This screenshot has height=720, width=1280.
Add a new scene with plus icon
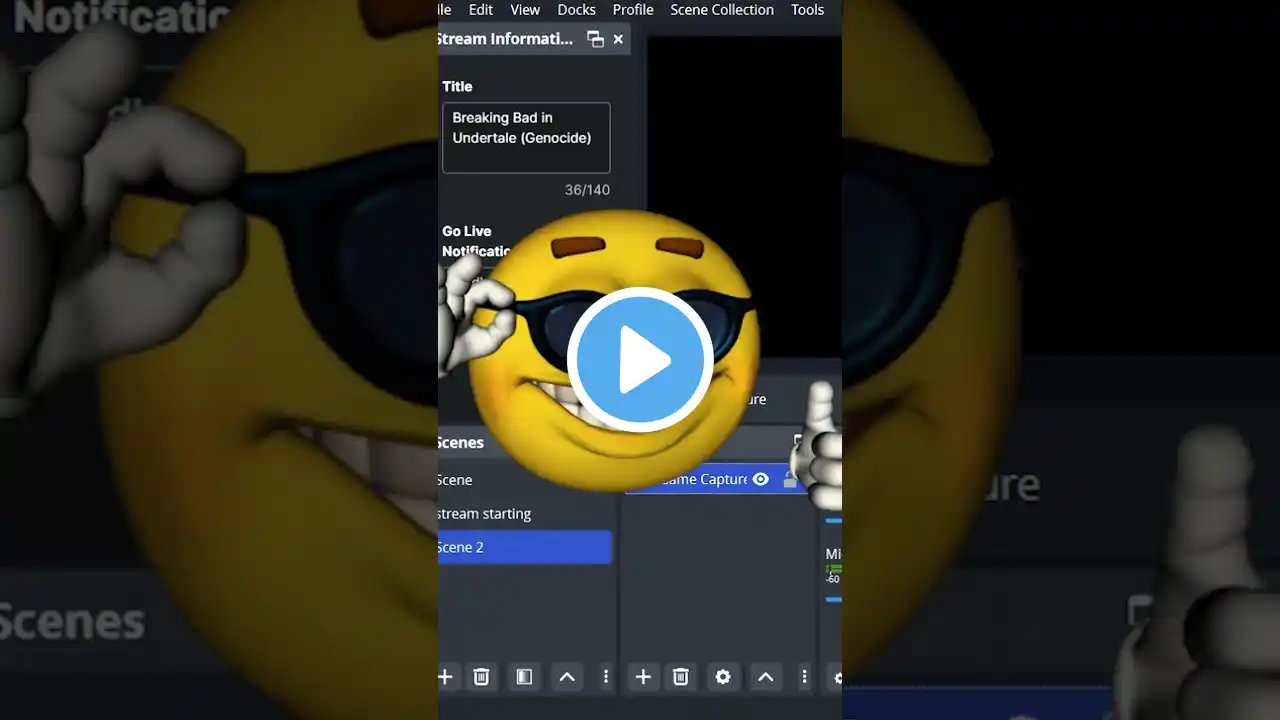tap(446, 677)
